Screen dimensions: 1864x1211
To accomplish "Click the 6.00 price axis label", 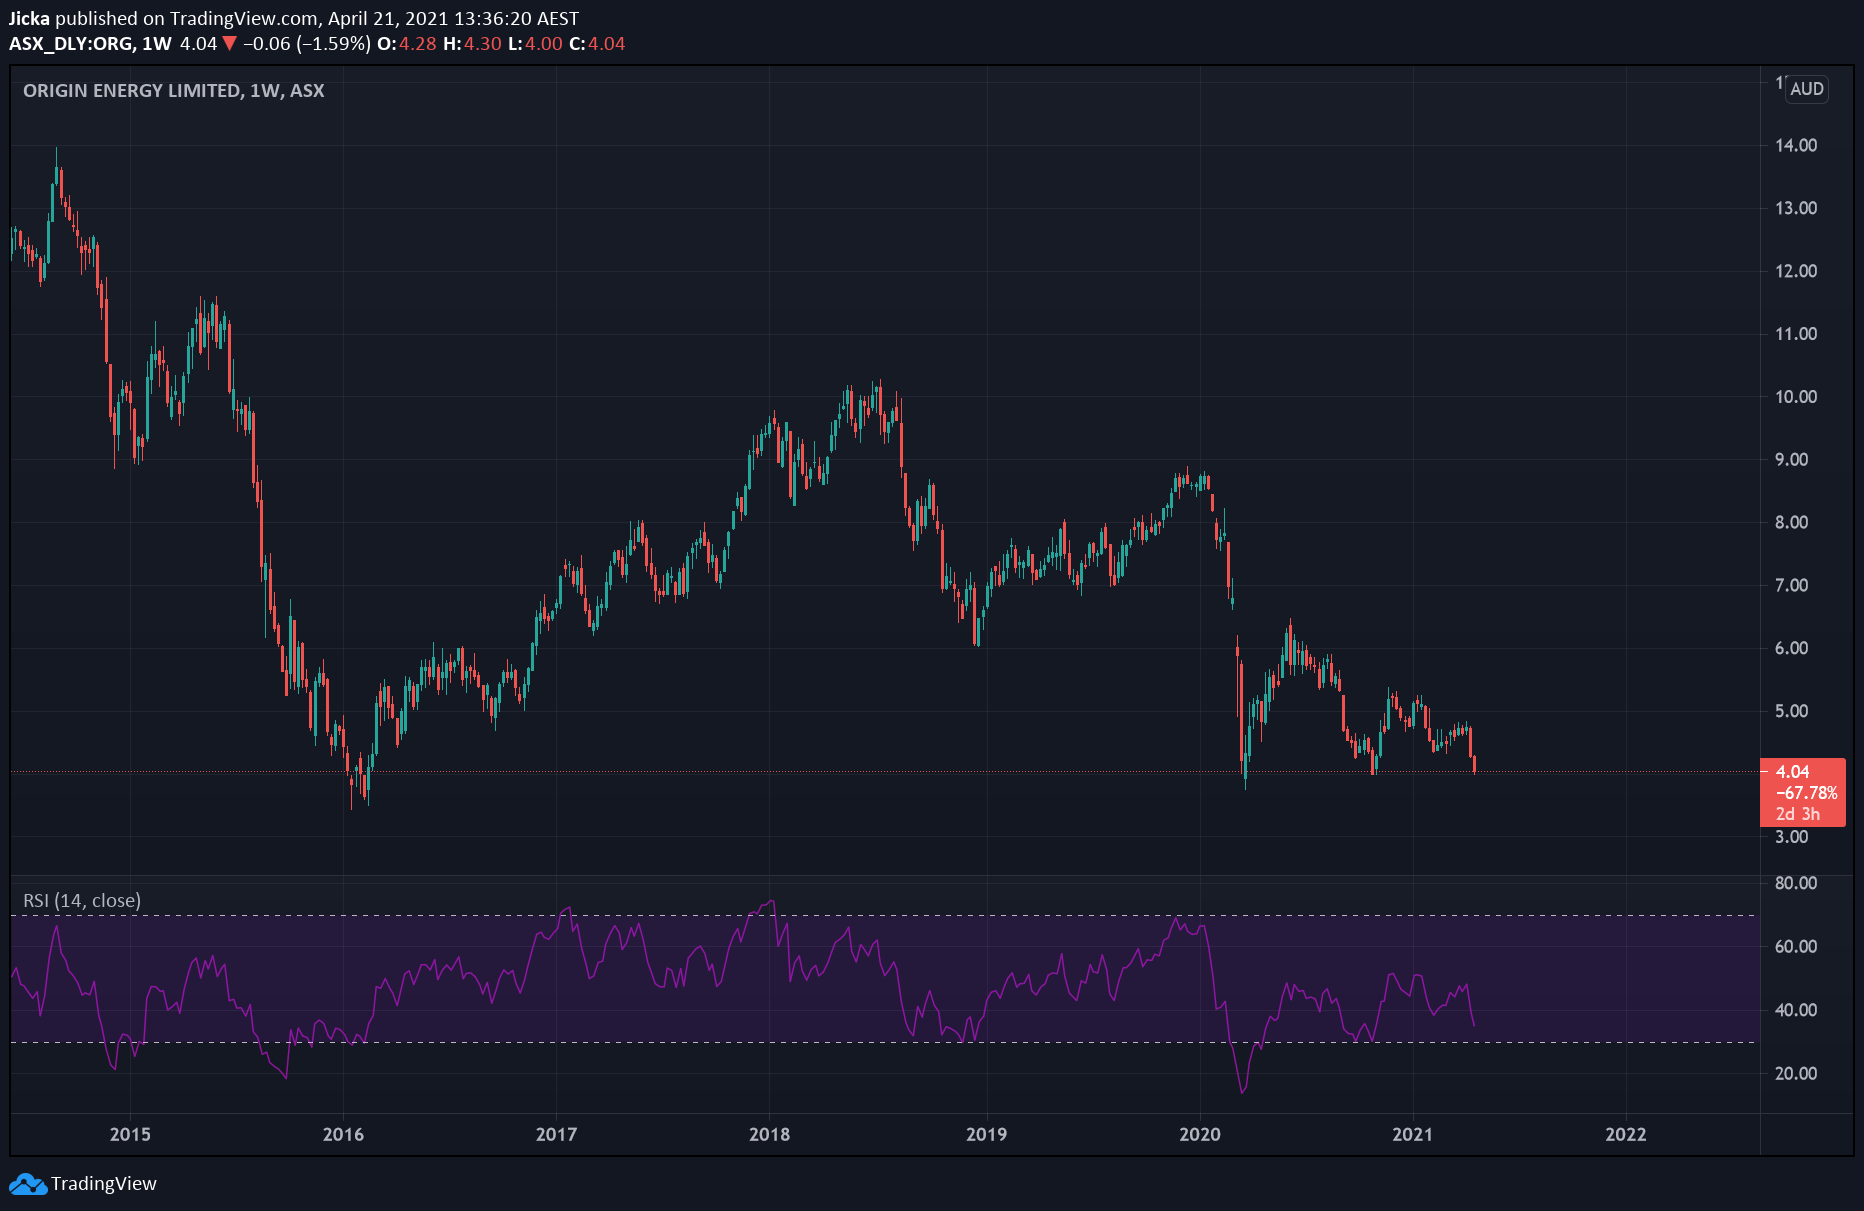I will [1791, 649].
